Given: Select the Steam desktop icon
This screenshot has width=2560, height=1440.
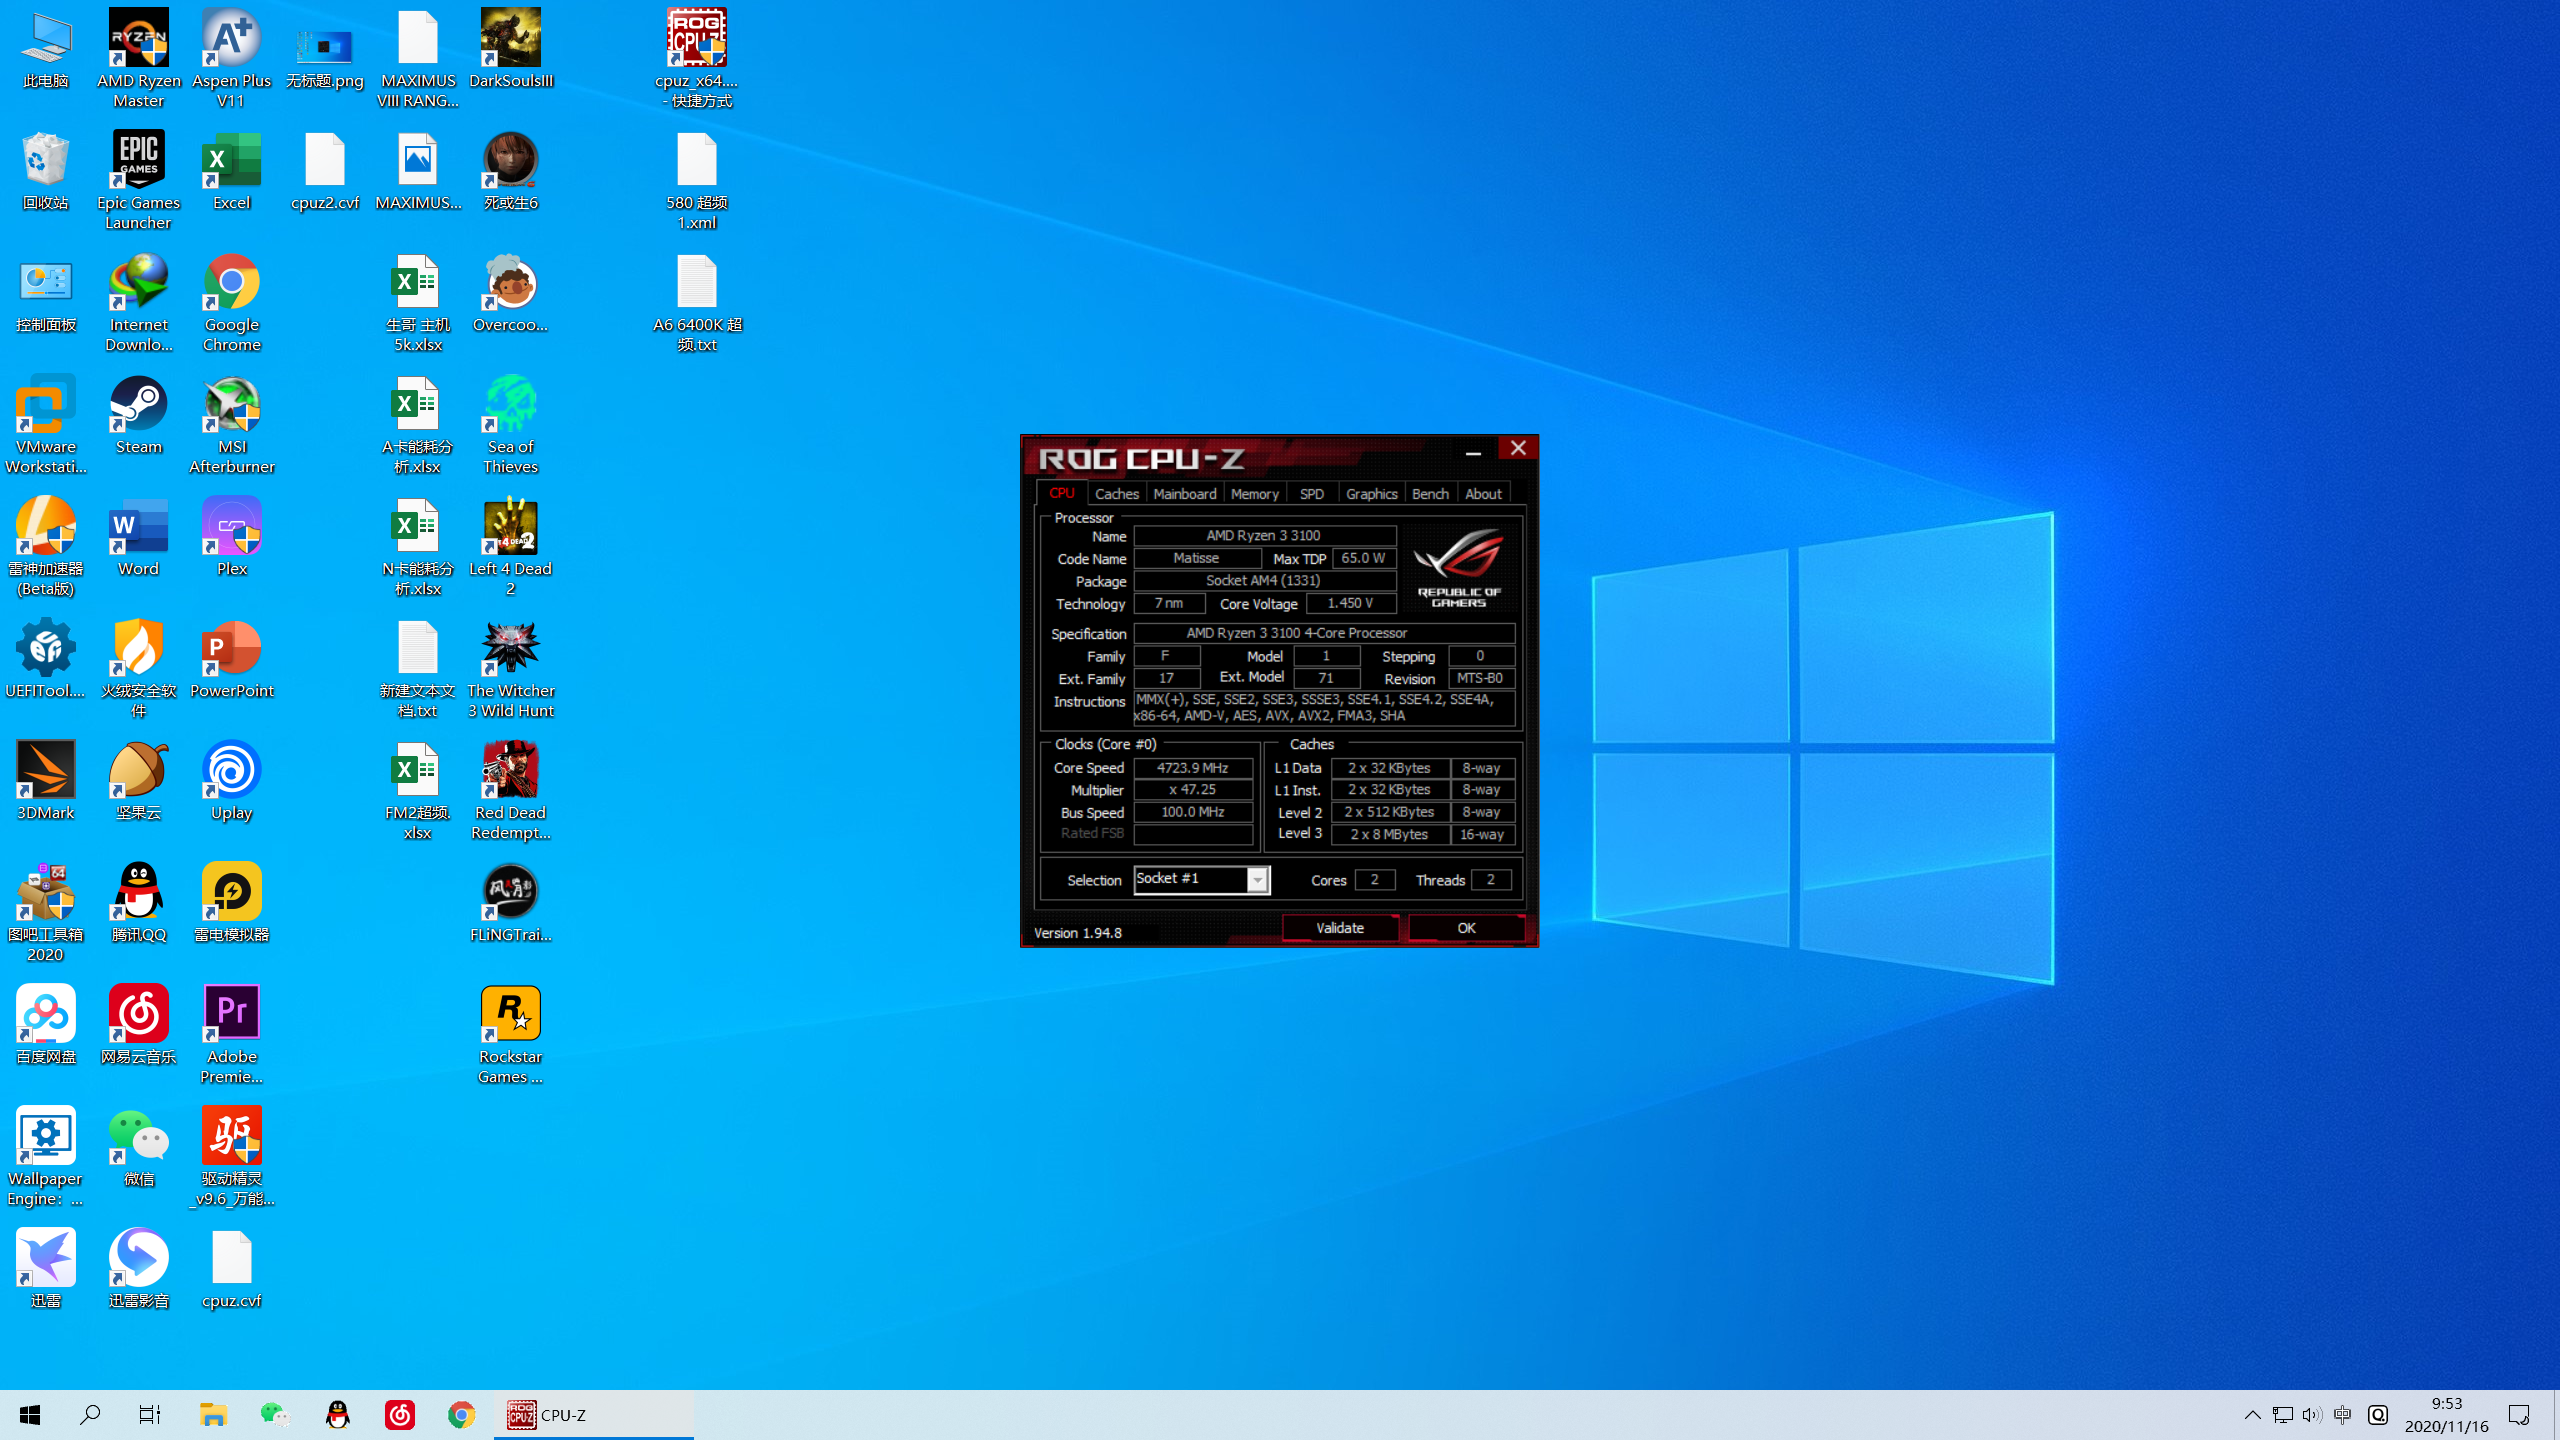Looking at the screenshot, I should pyautogui.click(x=139, y=414).
